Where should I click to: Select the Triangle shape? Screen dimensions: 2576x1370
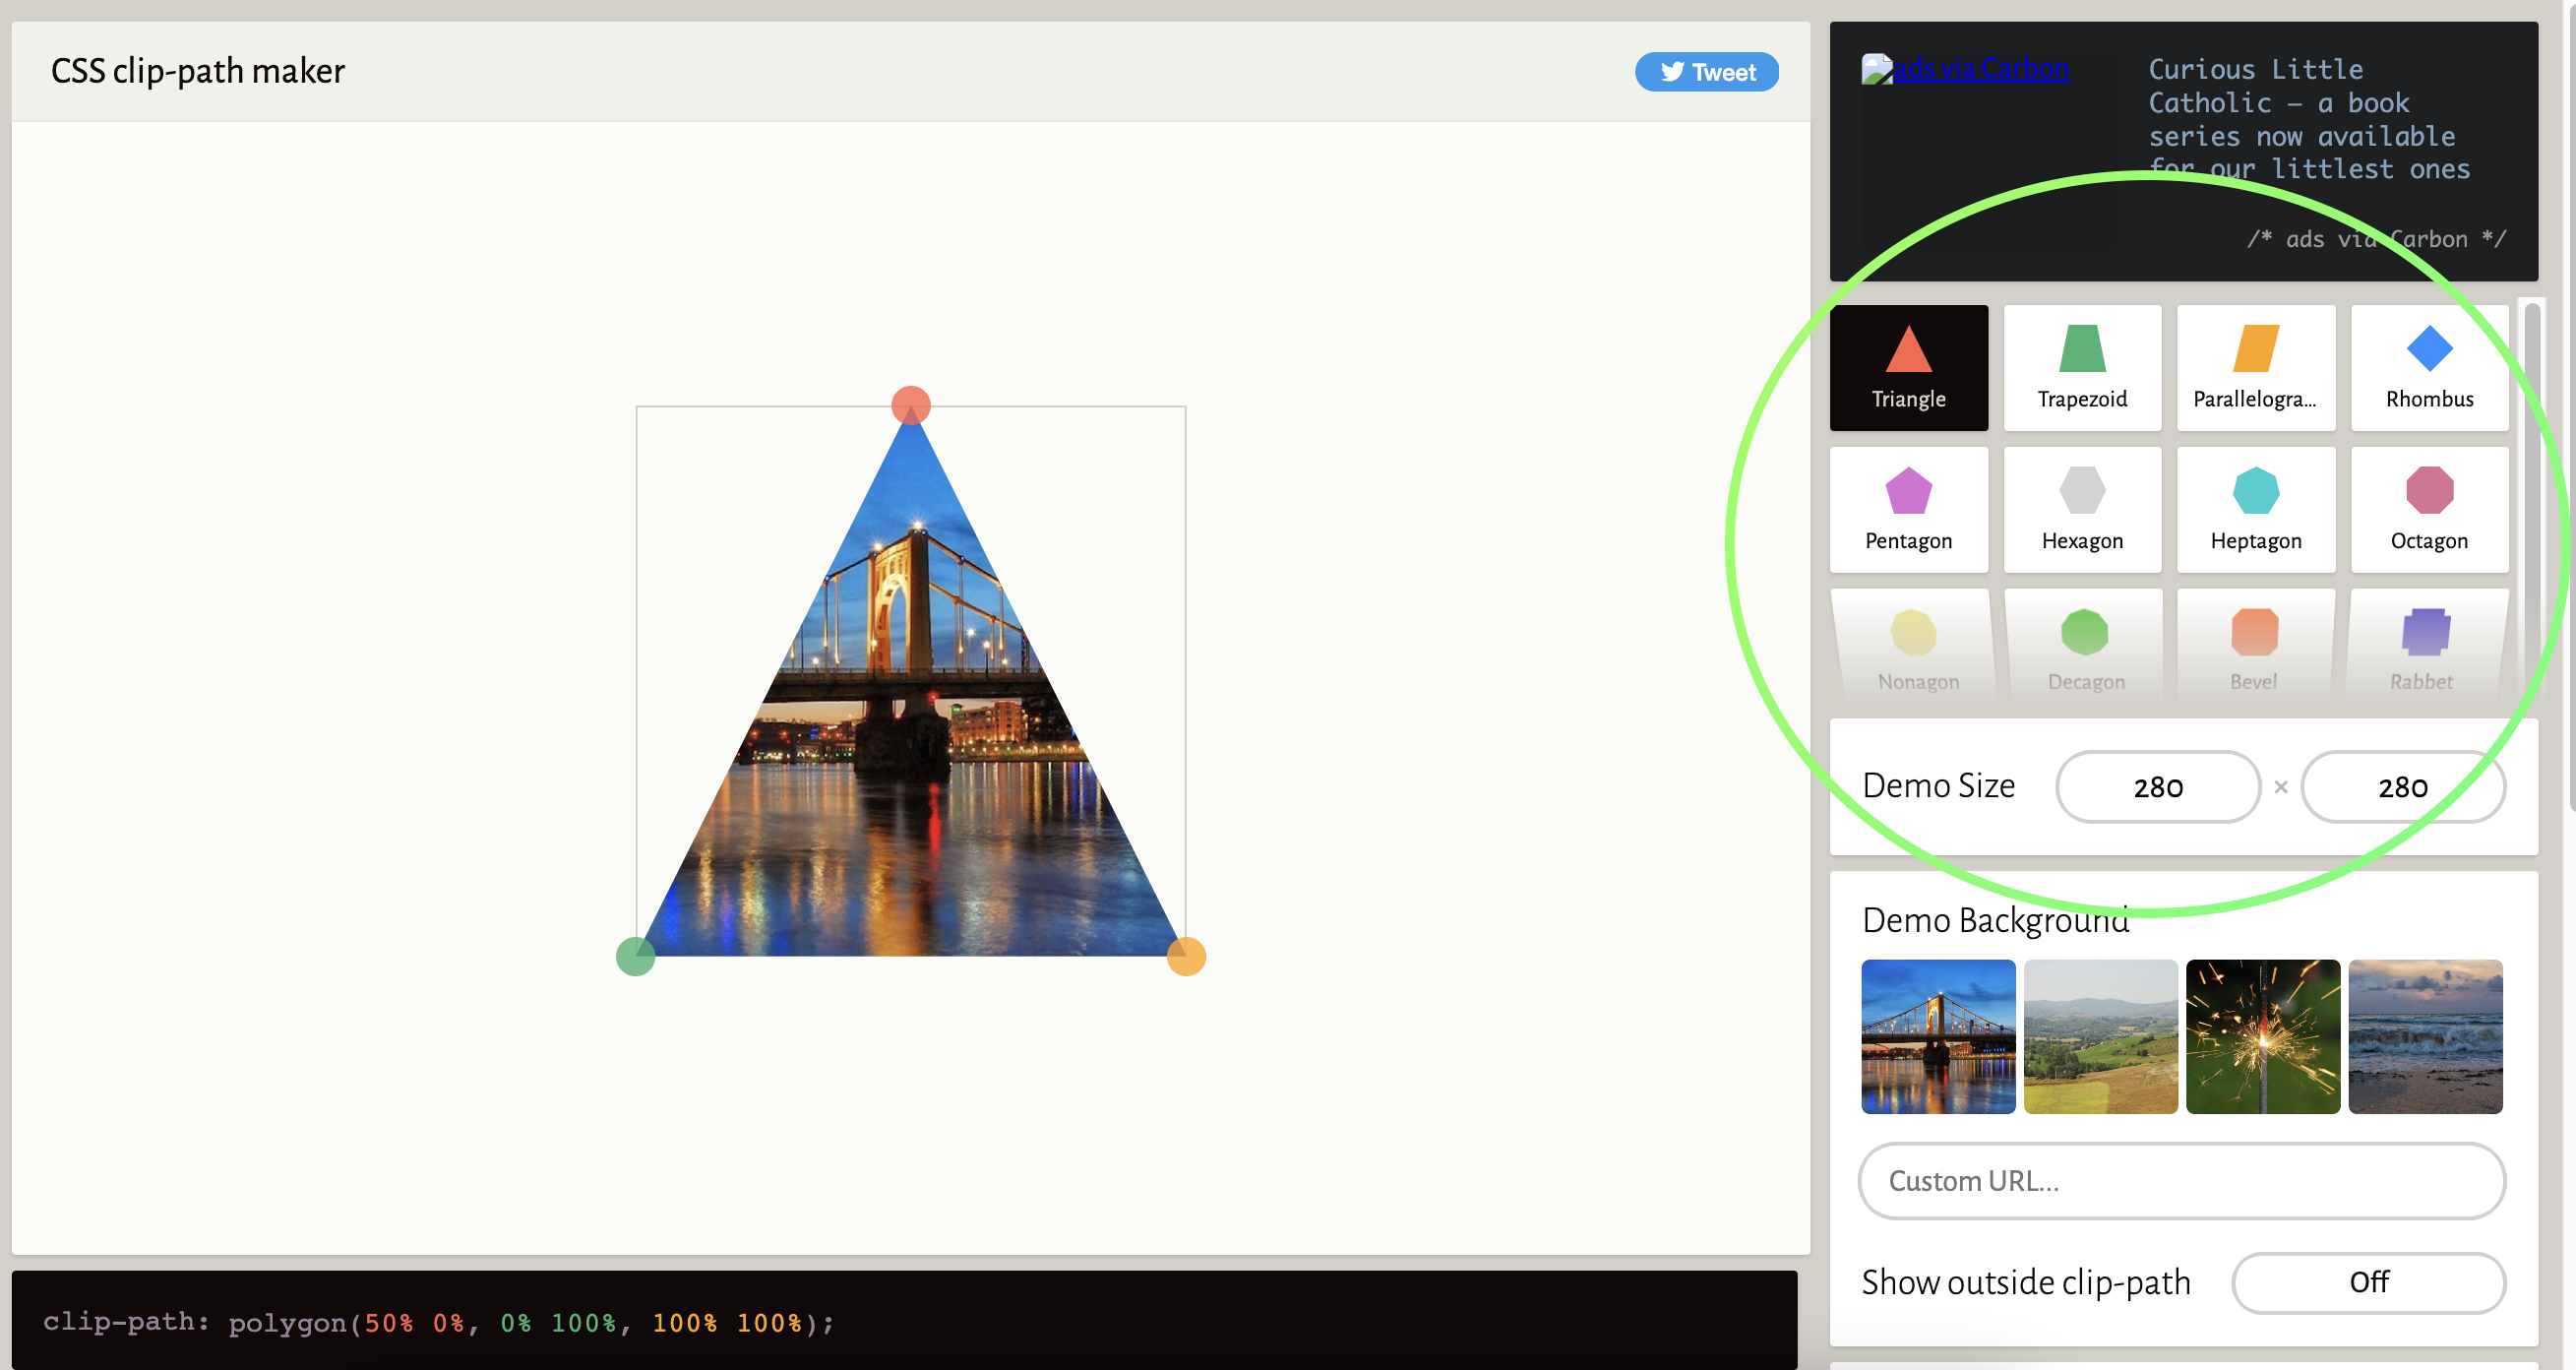[1908, 367]
